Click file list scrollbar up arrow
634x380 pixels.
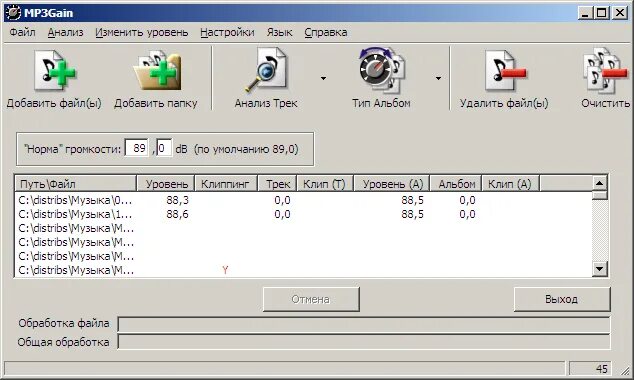point(600,183)
